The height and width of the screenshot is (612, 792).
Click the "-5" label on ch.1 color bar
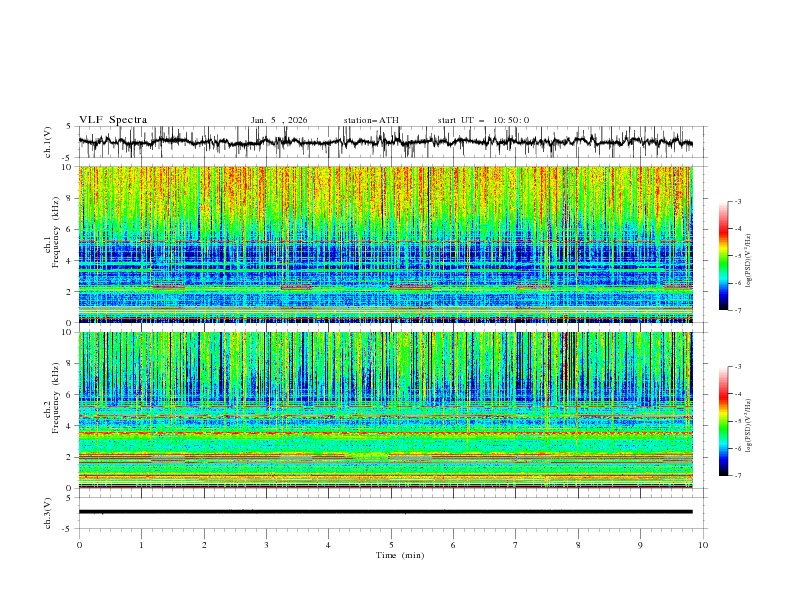pyautogui.click(x=738, y=256)
